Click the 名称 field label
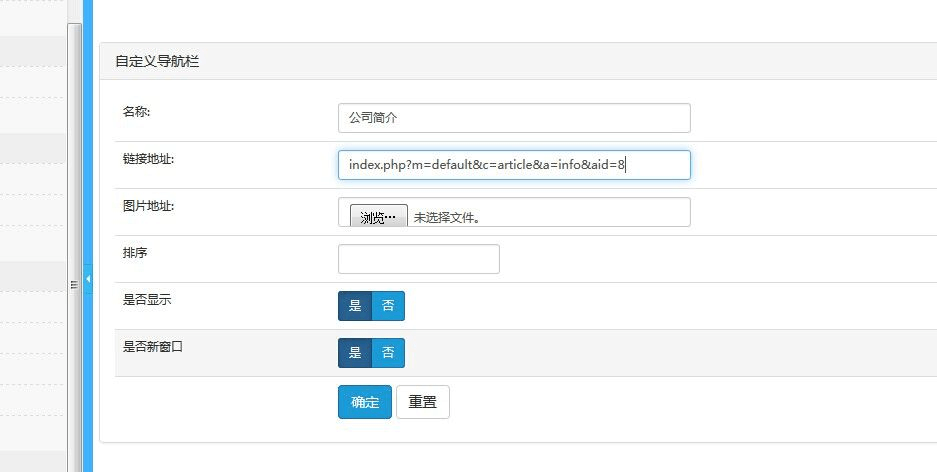 pyautogui.click(x=136, y=111)
